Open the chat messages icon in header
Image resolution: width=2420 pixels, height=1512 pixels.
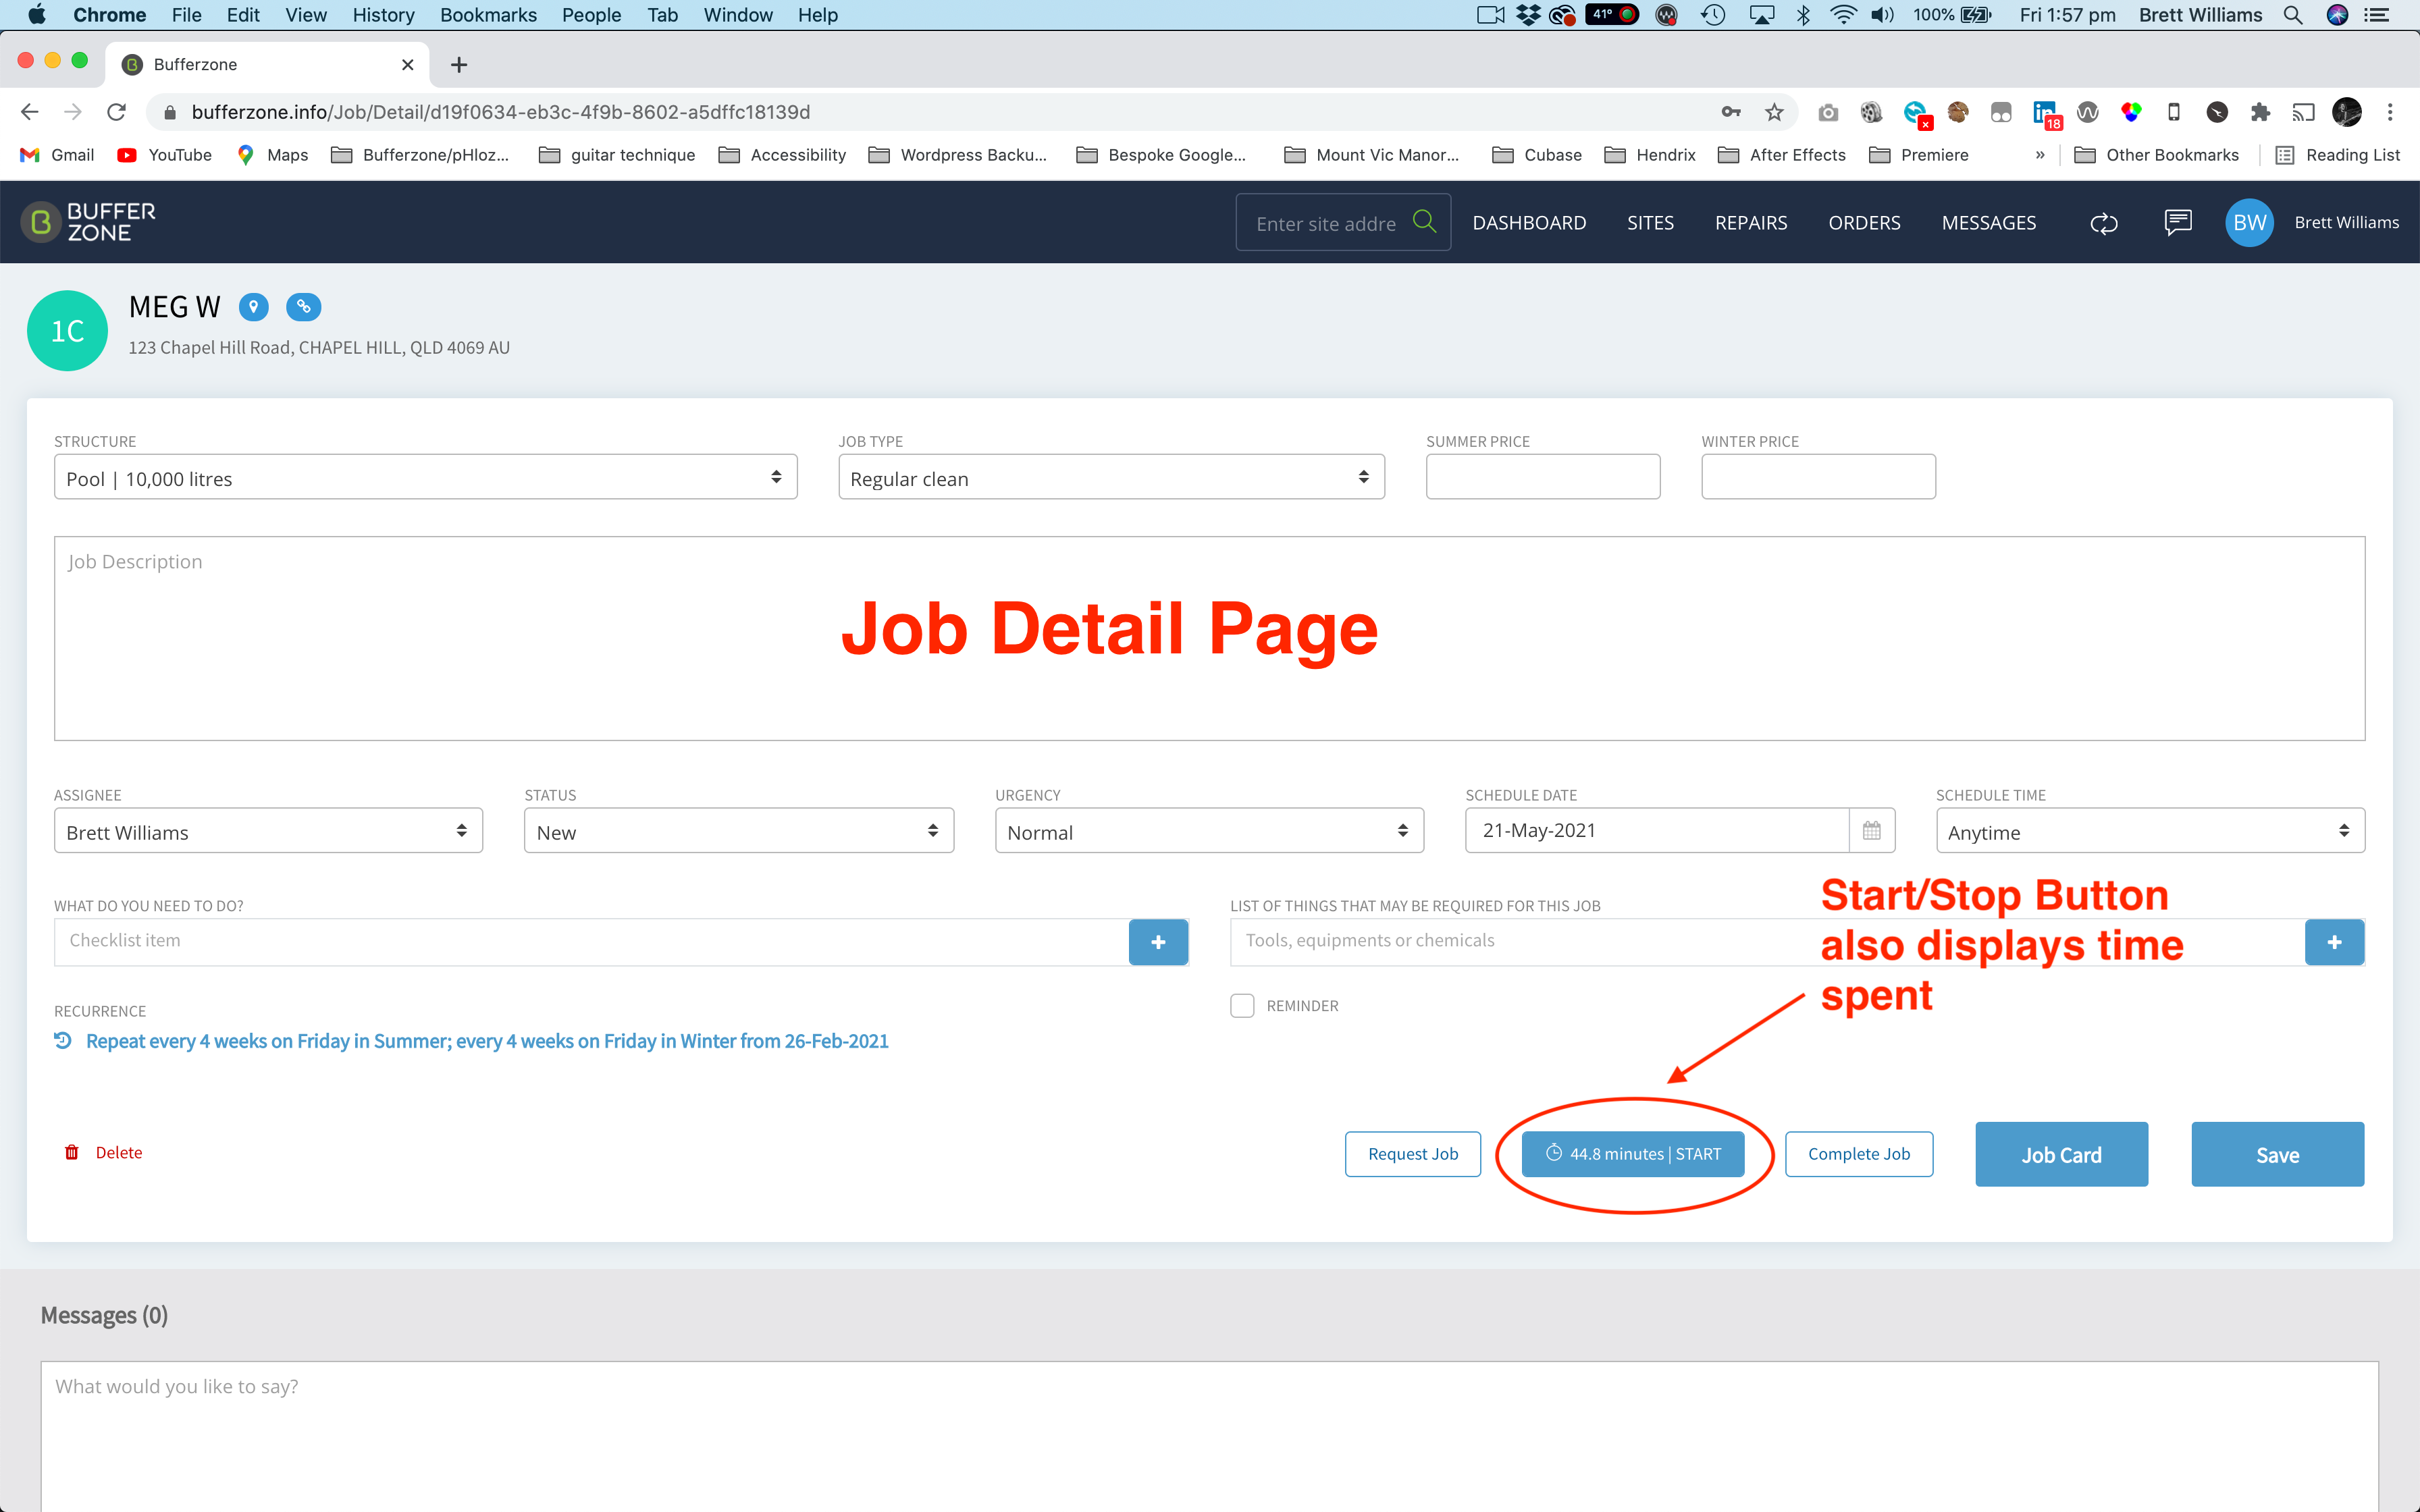(2178, 222)
